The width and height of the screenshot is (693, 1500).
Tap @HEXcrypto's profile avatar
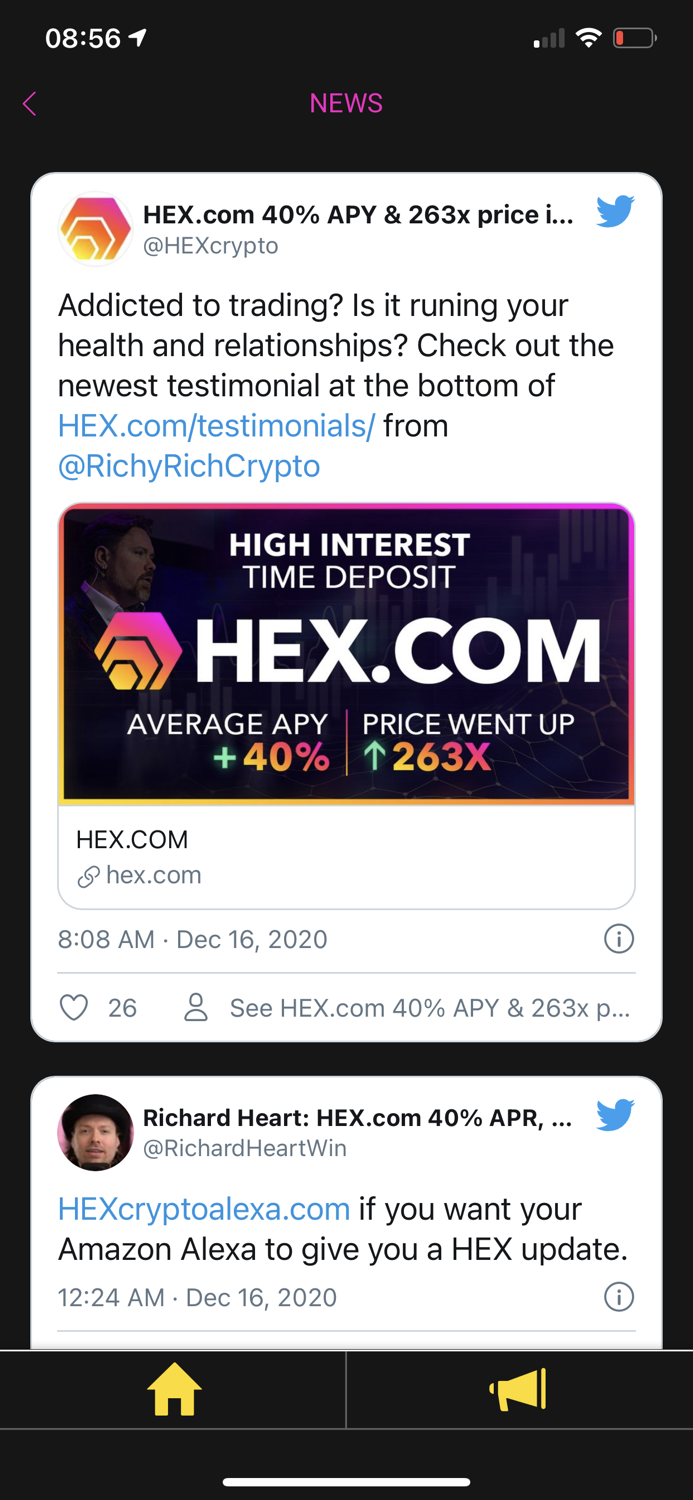tap(95, 228)
